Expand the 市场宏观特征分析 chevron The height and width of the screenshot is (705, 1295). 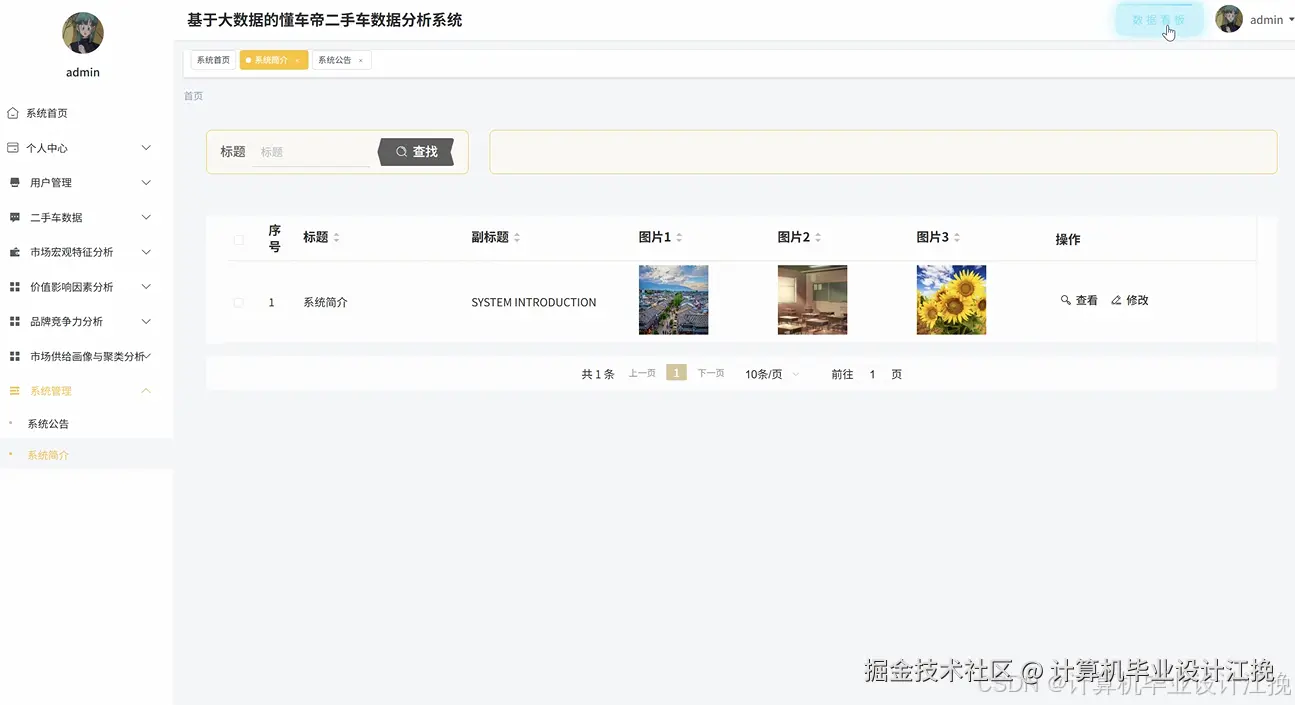(x=146, y=252)
